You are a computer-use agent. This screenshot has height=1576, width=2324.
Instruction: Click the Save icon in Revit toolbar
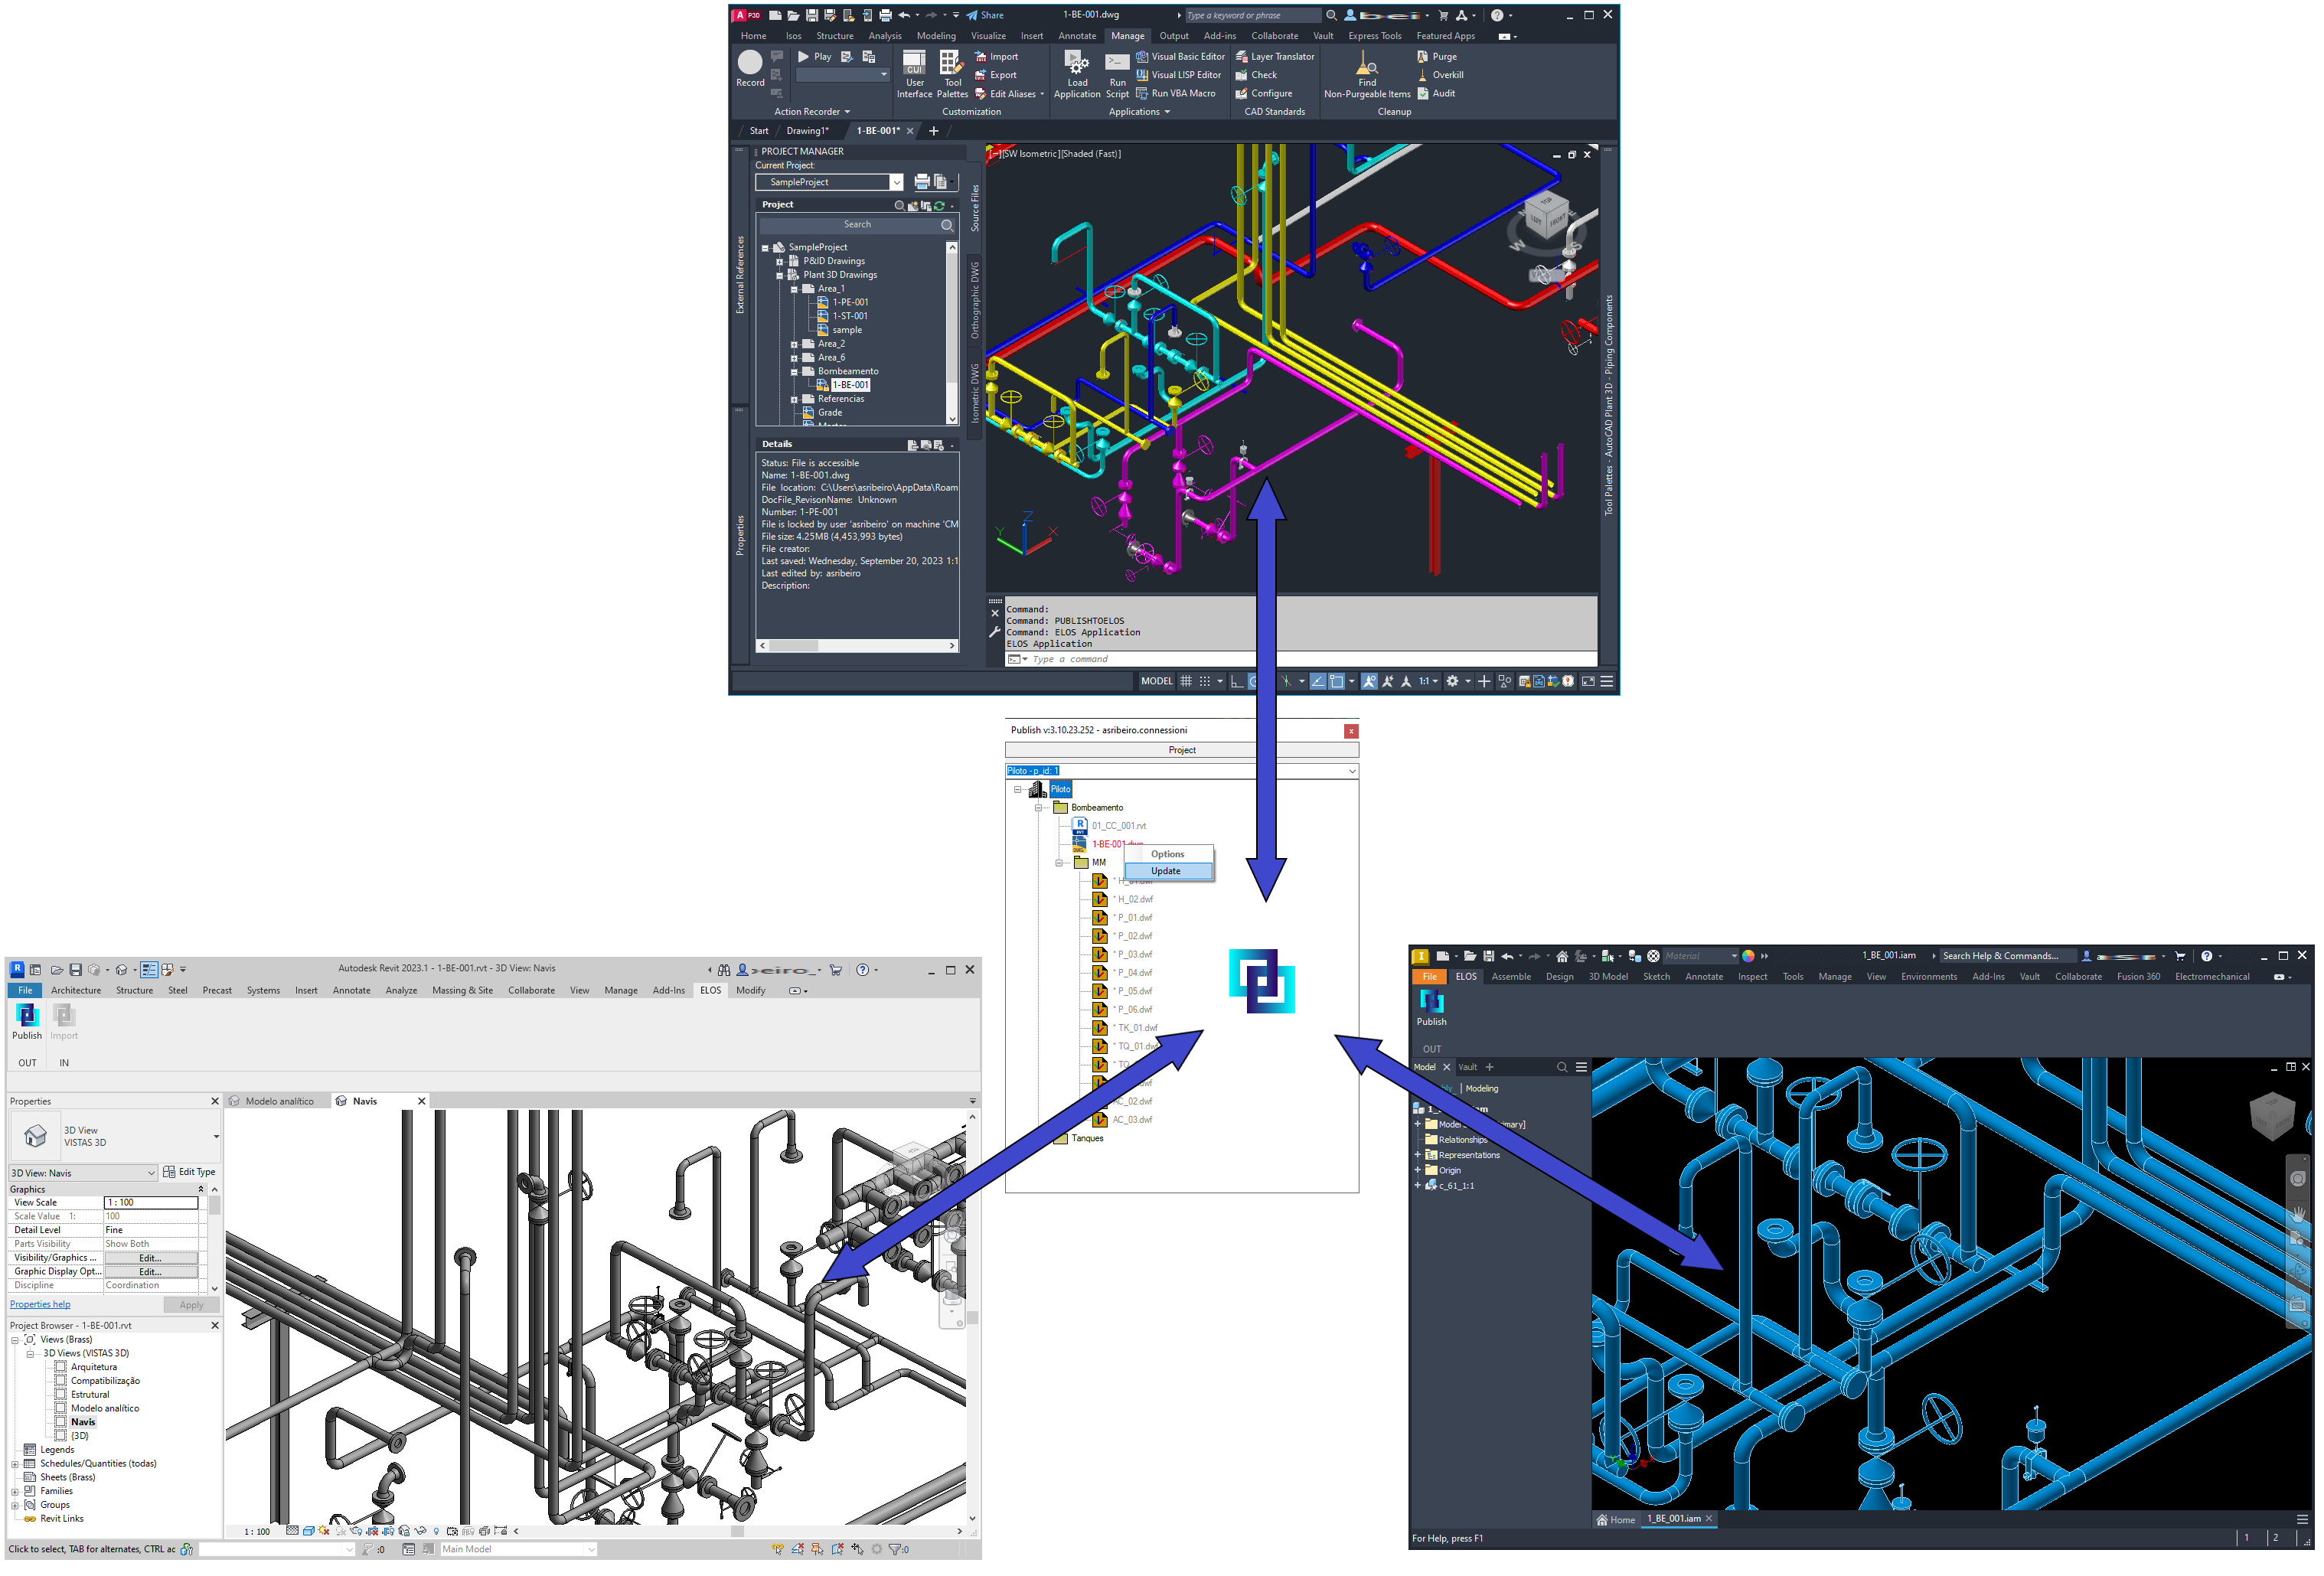tap(75, 970)
